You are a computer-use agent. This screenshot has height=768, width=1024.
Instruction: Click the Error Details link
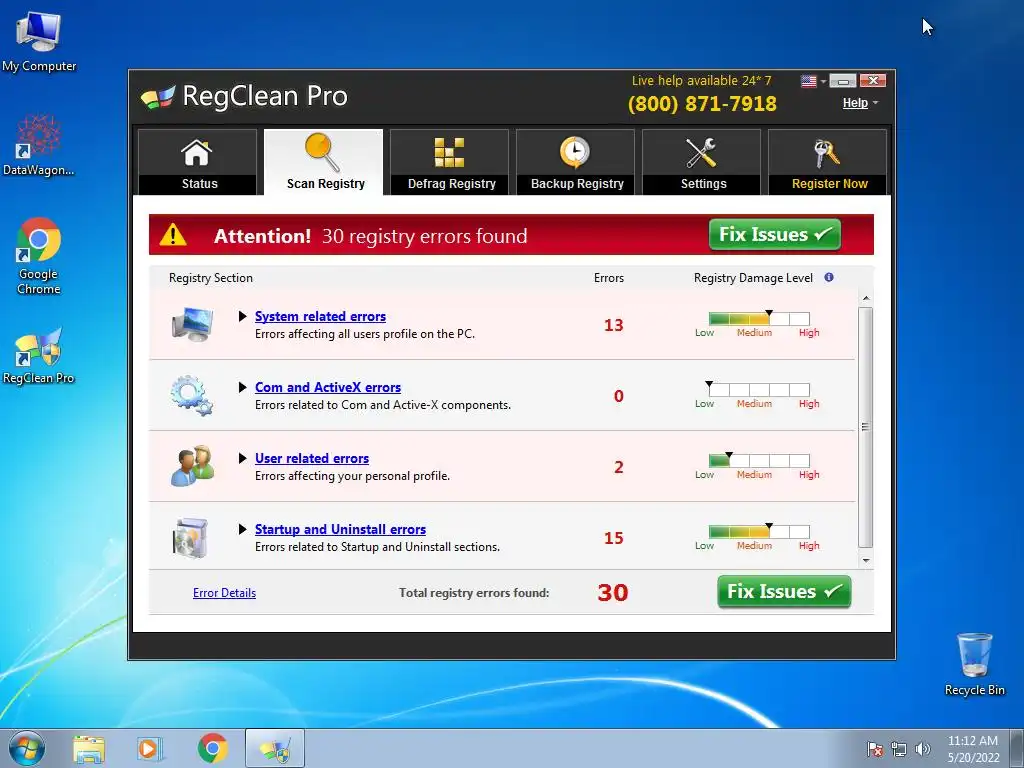[x=224, y=593]
